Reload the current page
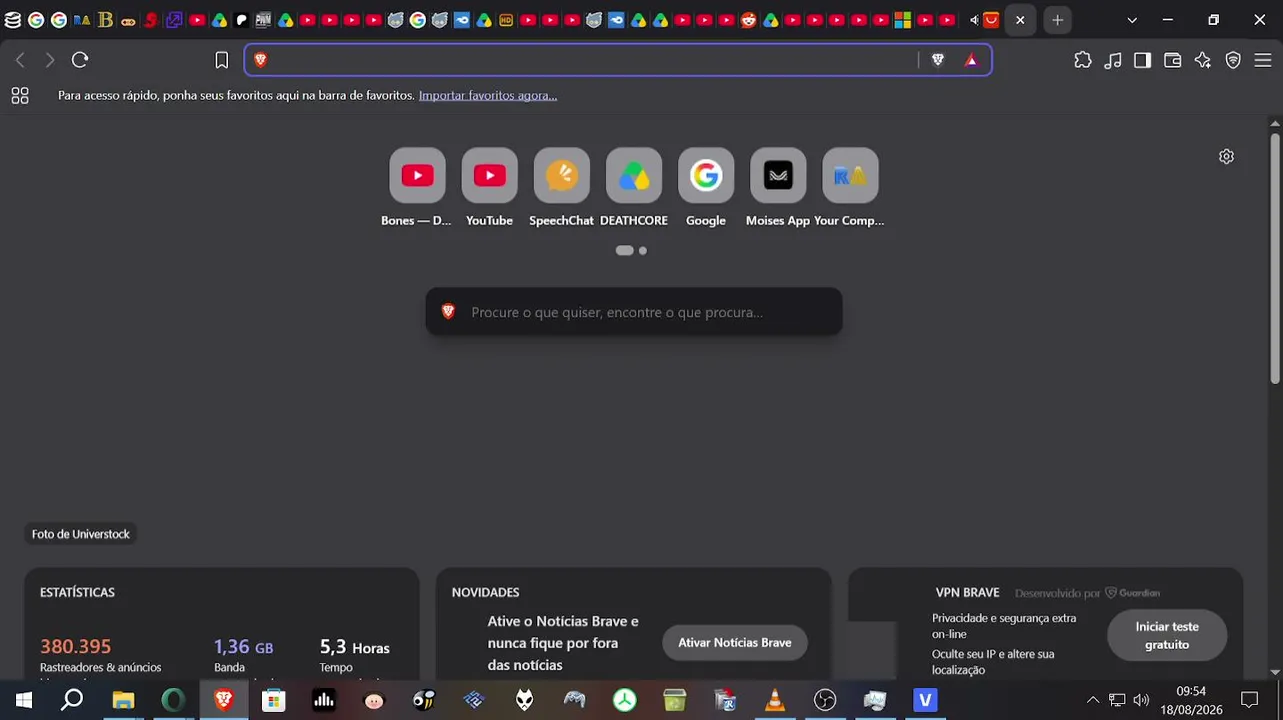Image resolution: width=1283 pixels, height=720 pixels. pyautogui.click(x=80, y=60)
